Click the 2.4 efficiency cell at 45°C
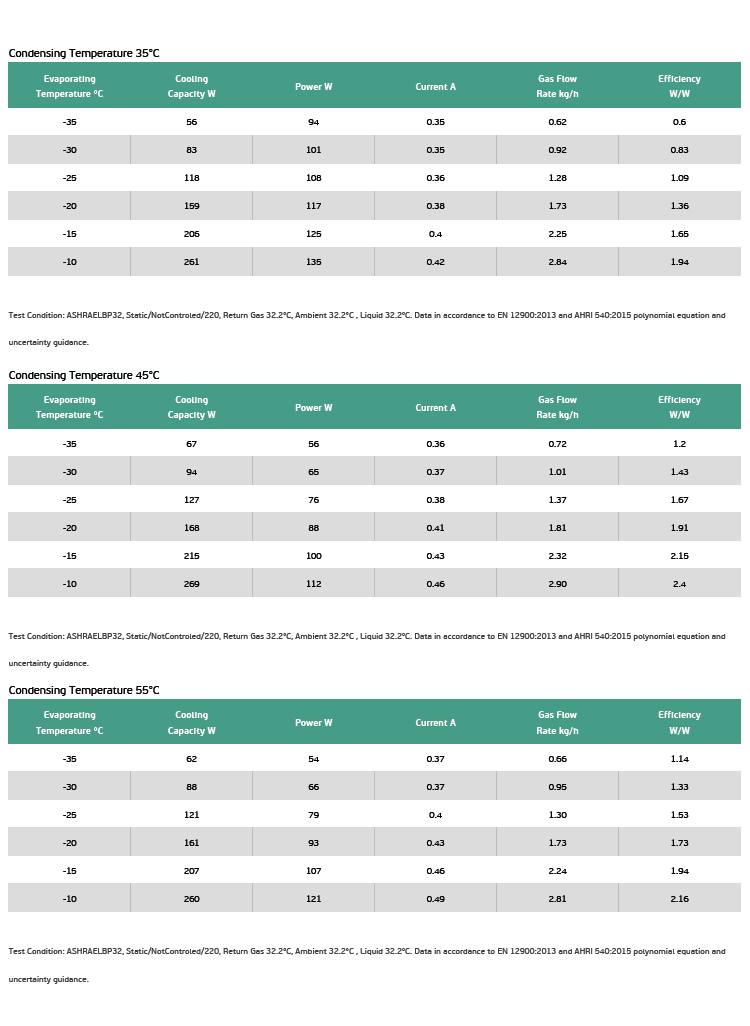 (x=679, y=584)
